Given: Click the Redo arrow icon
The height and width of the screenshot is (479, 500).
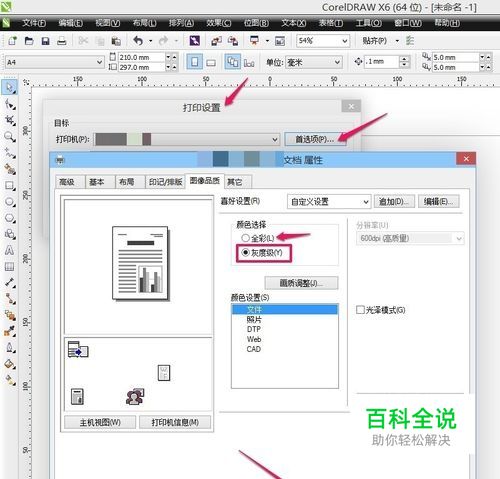Looking at the screenshot, I should (x=163, y=41).
